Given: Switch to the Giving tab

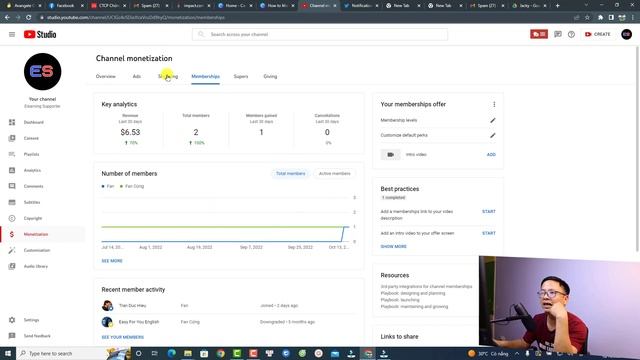Looking at the screenshot, I should (270, 76).
